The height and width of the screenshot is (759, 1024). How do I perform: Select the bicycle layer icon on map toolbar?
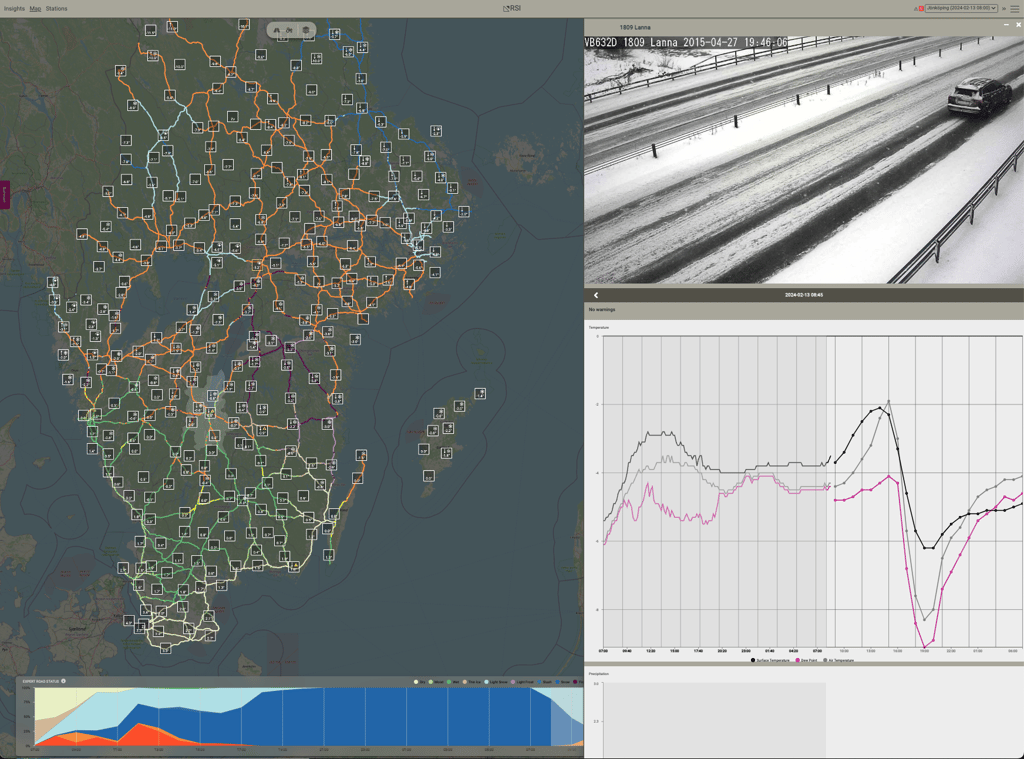tap(289, 30)
